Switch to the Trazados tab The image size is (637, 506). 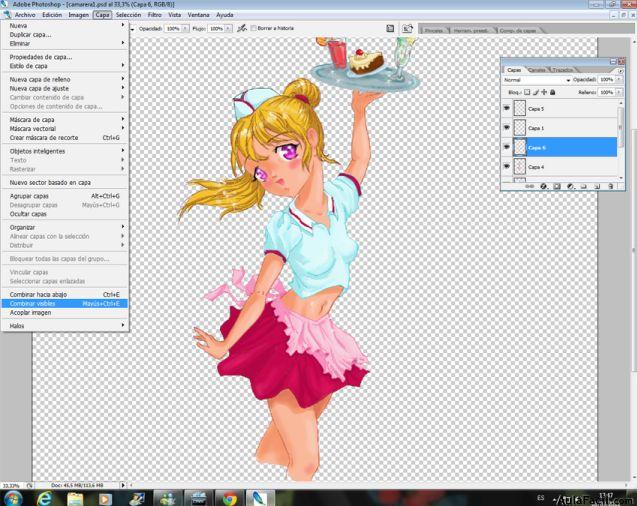tap(562, 70)
